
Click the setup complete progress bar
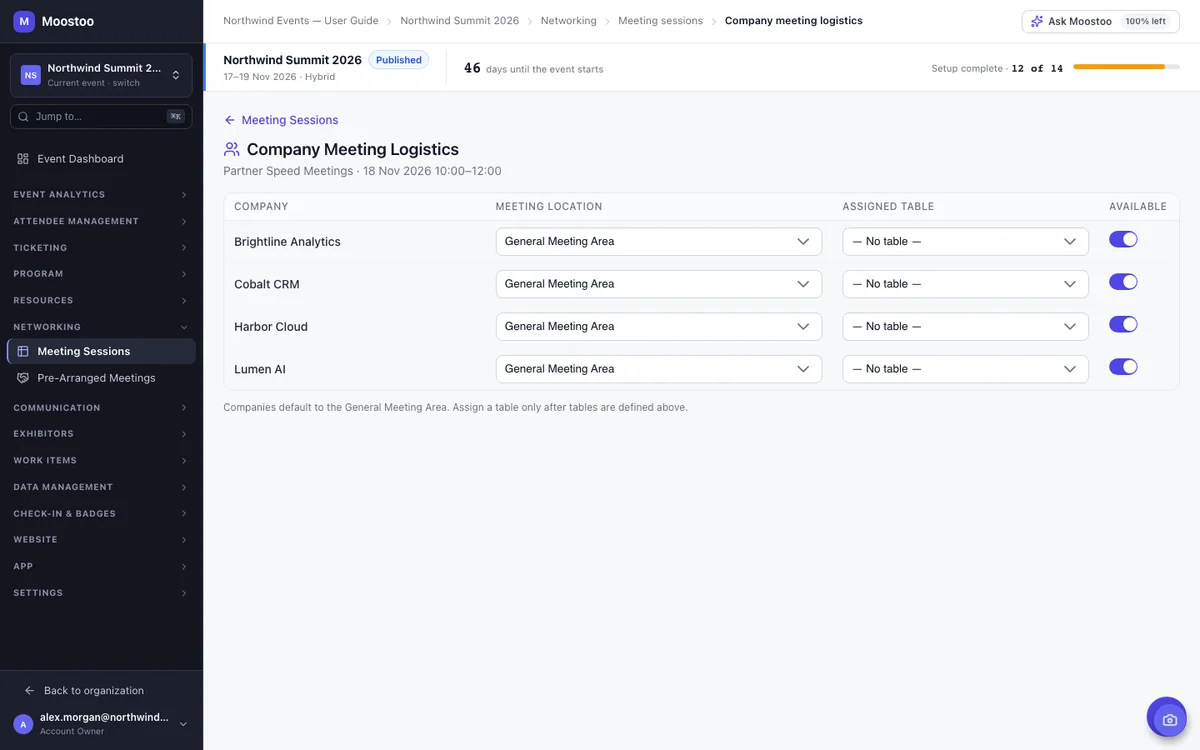tap(1125, 67)
